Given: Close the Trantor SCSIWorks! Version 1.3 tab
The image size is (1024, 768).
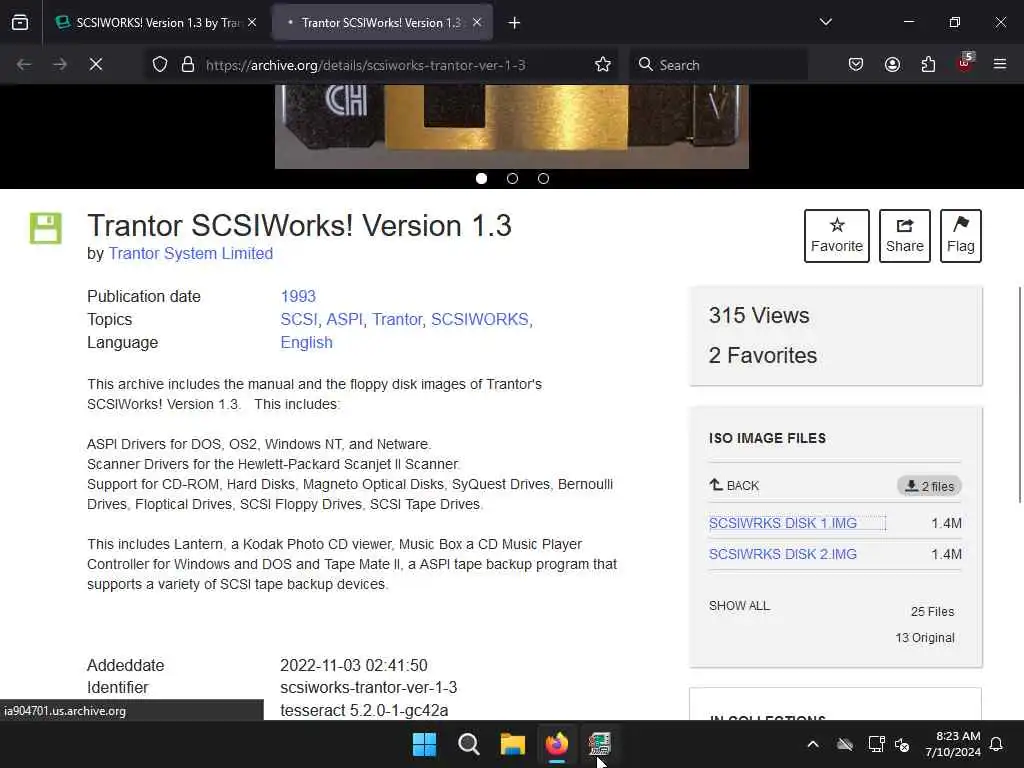Looking at the screenshot, I should coord(477,22).
